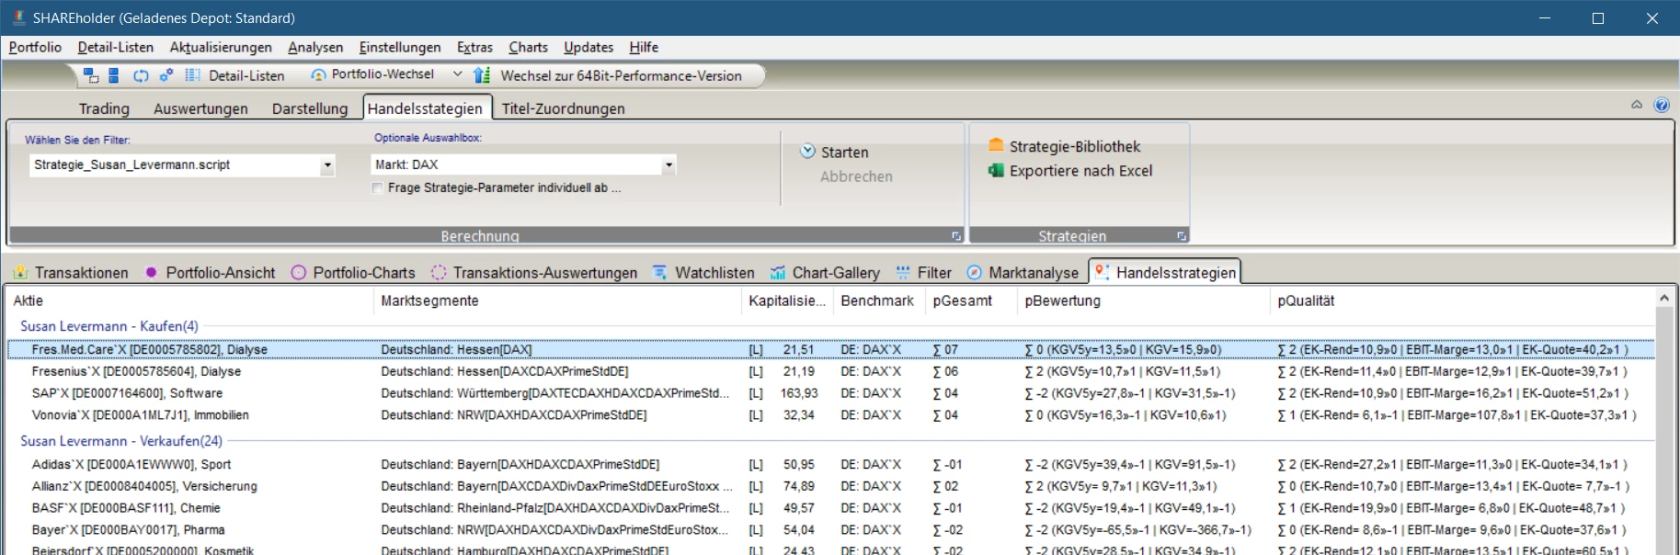
Task: Open the Portfolio menu
Action: [35, 47]
